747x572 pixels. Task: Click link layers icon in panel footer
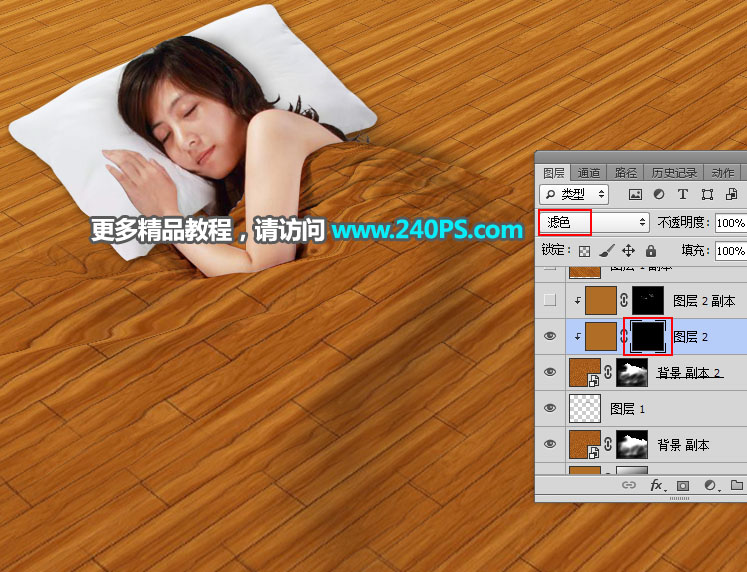[x=629, y=485]
